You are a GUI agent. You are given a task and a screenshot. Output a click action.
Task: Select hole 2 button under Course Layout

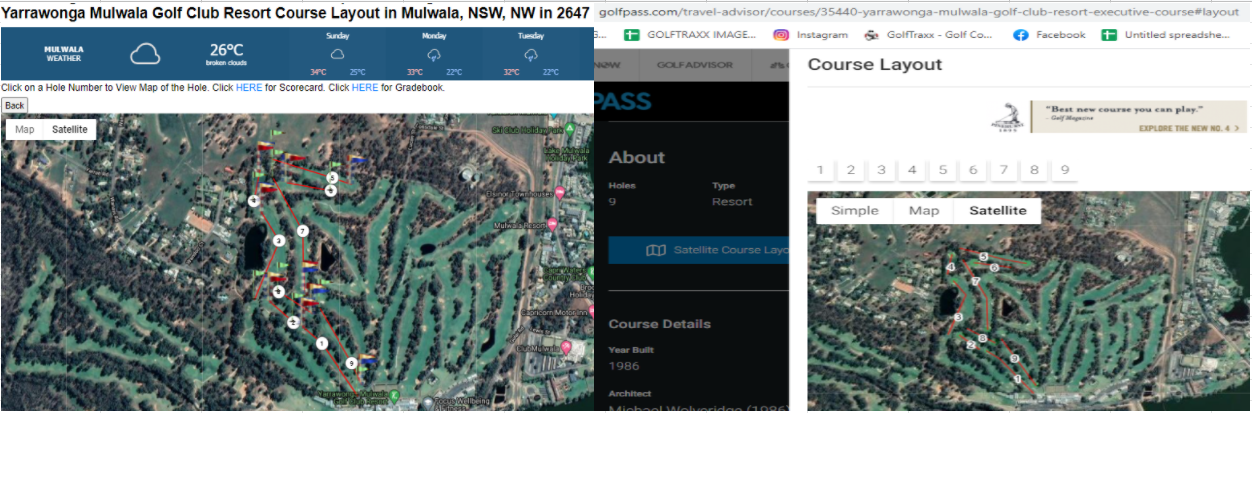point(851,170)
